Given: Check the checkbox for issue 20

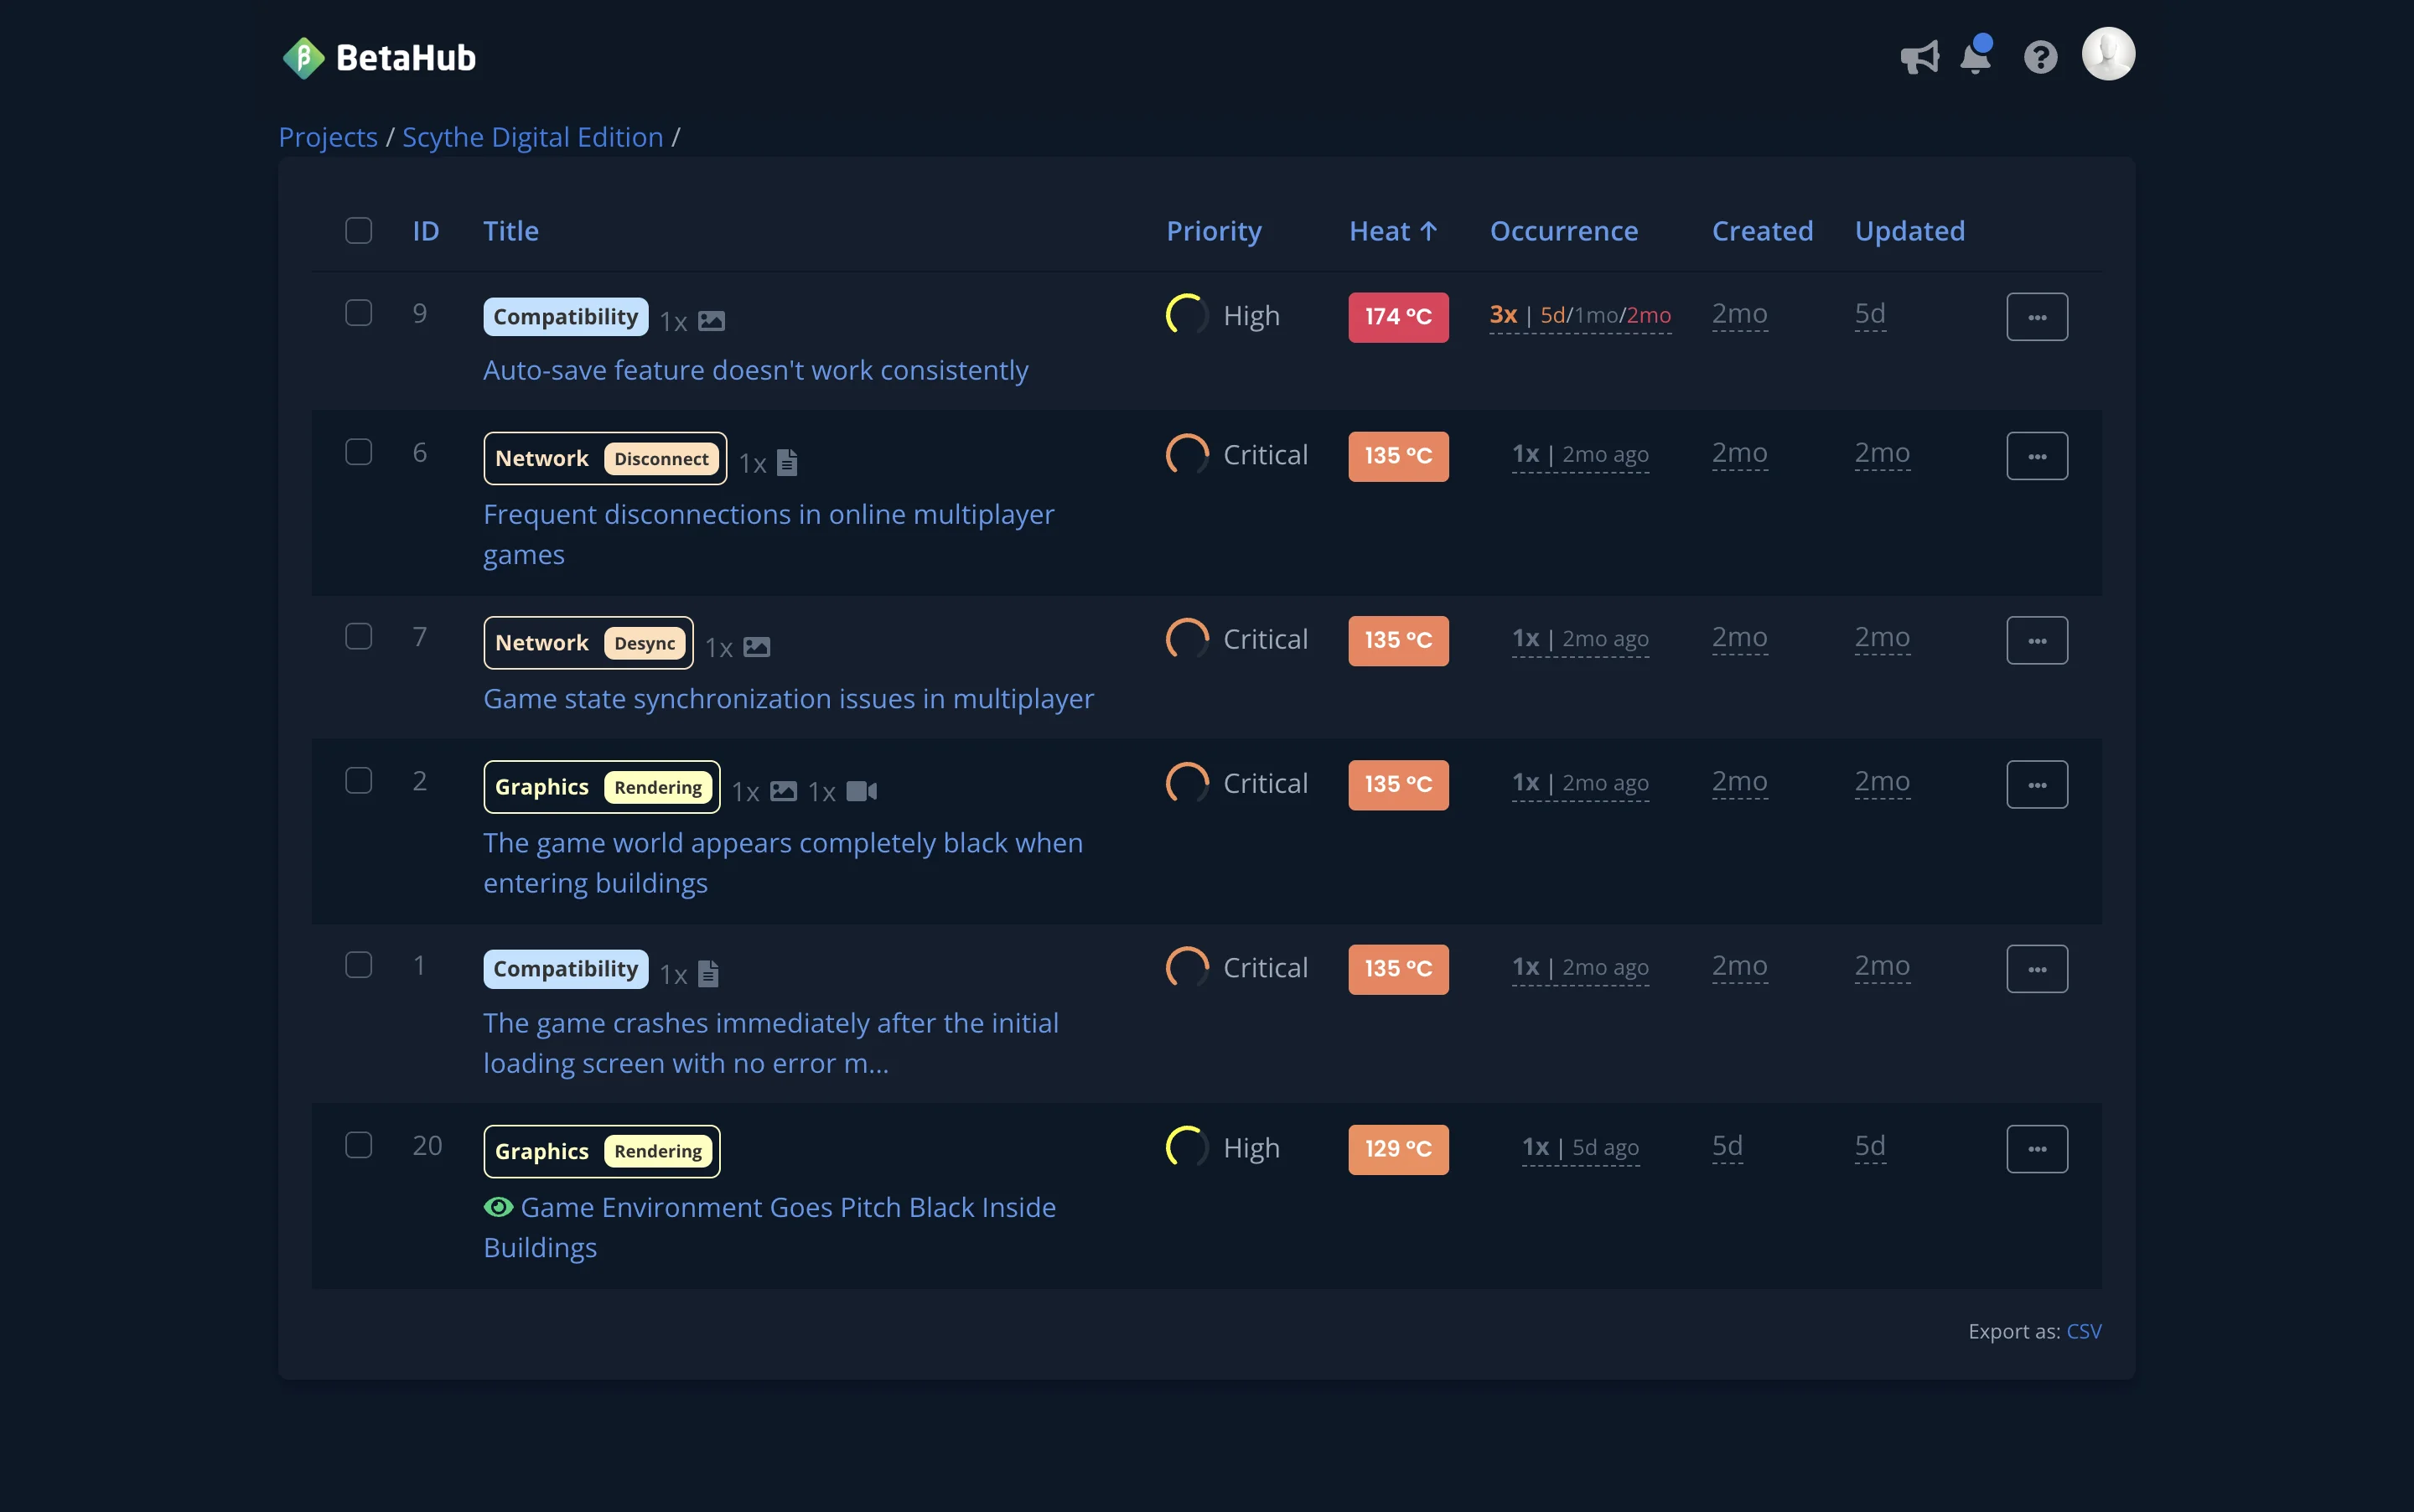Looking at the screenshot, I should click(358, 1145).
